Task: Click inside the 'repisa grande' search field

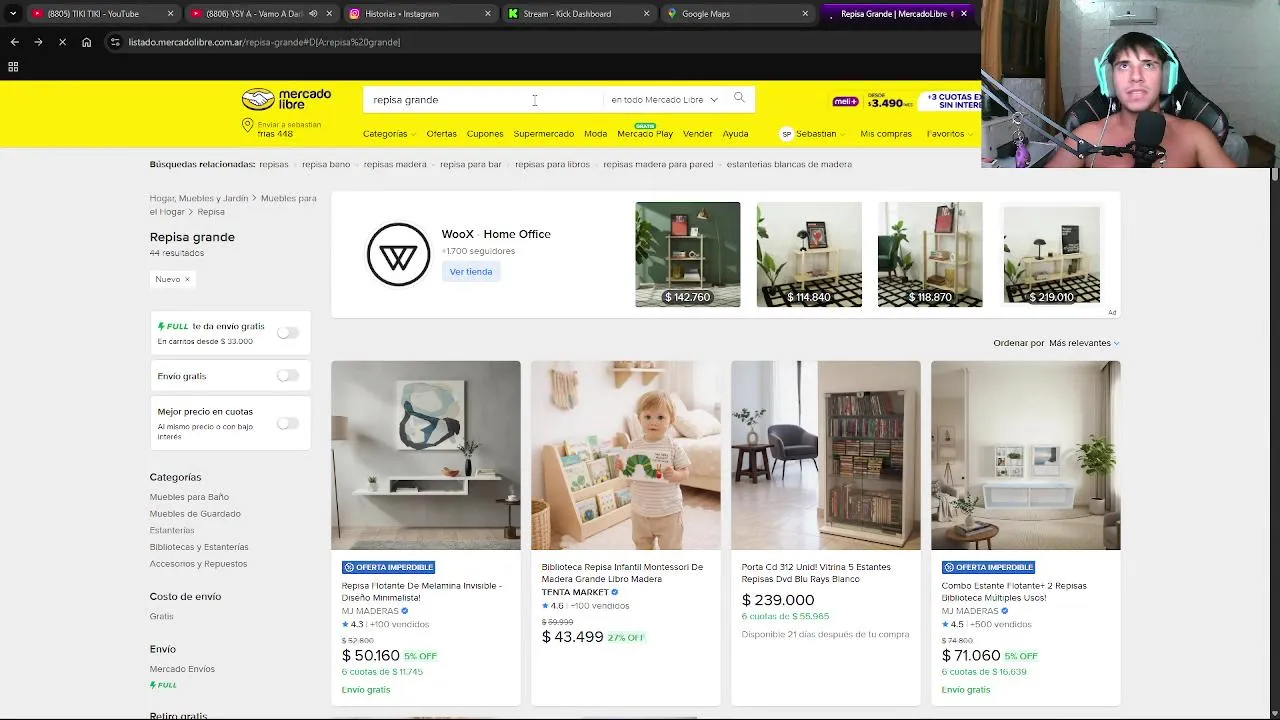Action: click(x=483, y=100)
